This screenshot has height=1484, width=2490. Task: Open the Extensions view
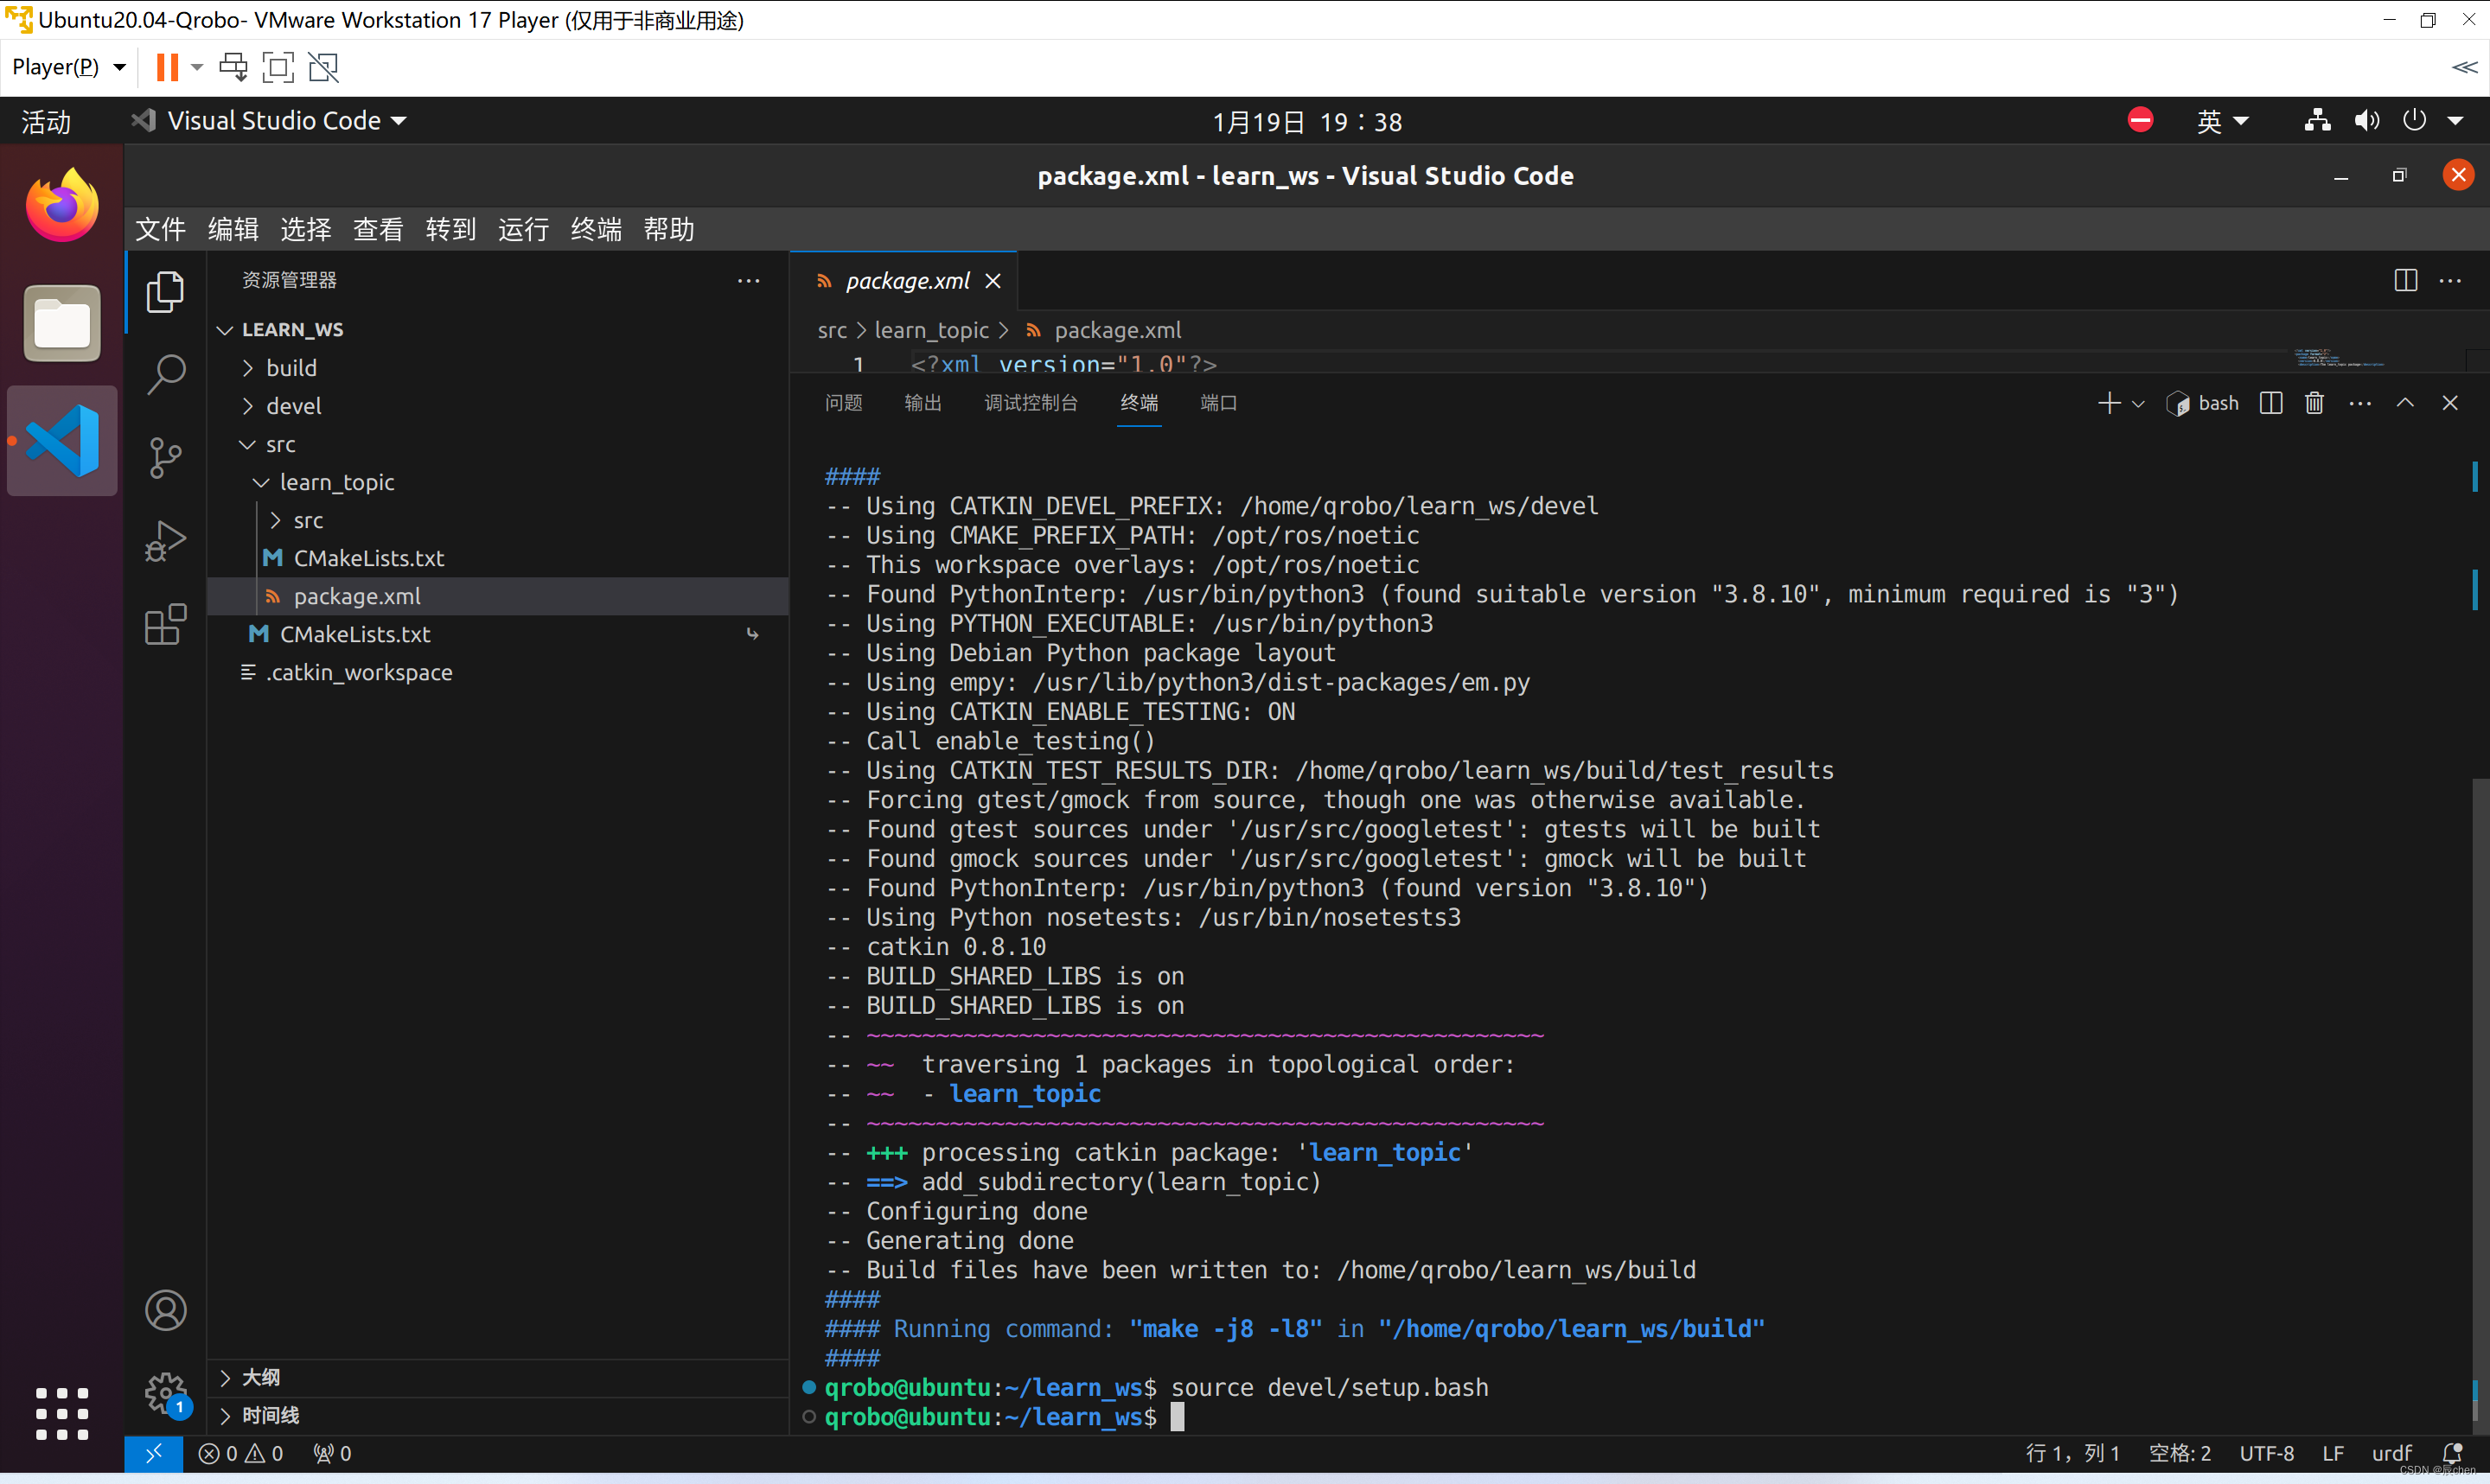[x=165, y=624]
